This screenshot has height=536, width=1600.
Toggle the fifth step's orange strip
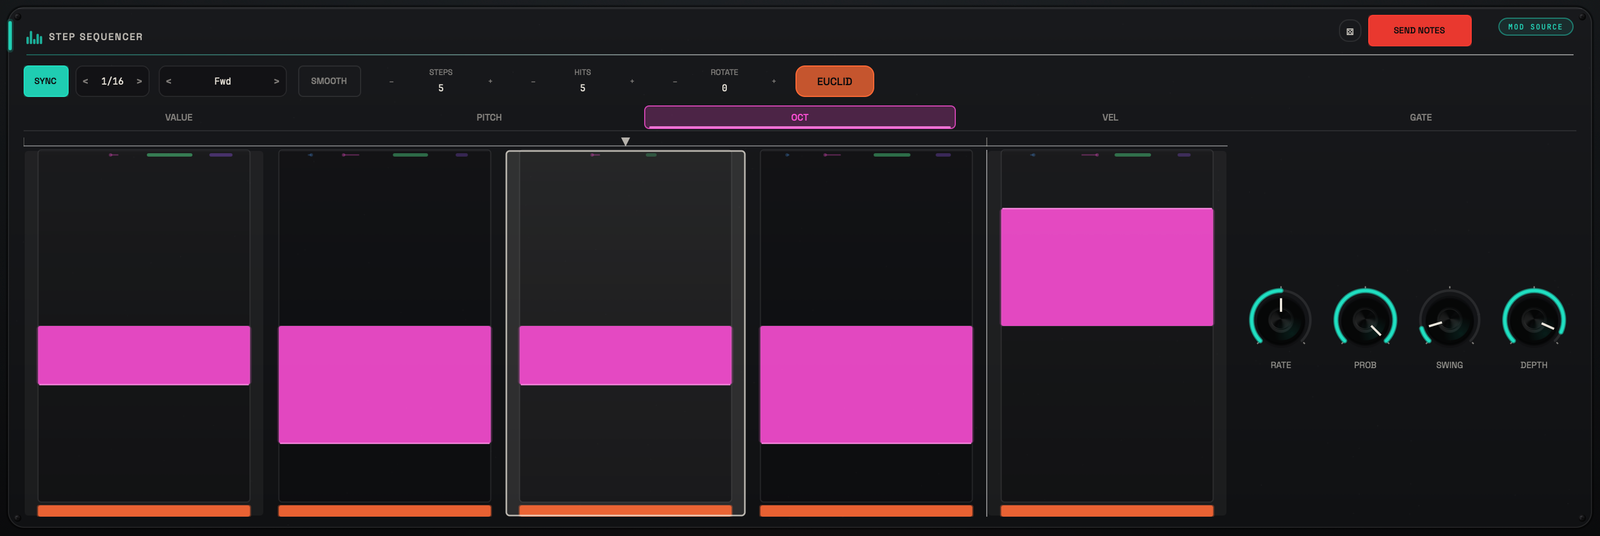point(1107,511)
